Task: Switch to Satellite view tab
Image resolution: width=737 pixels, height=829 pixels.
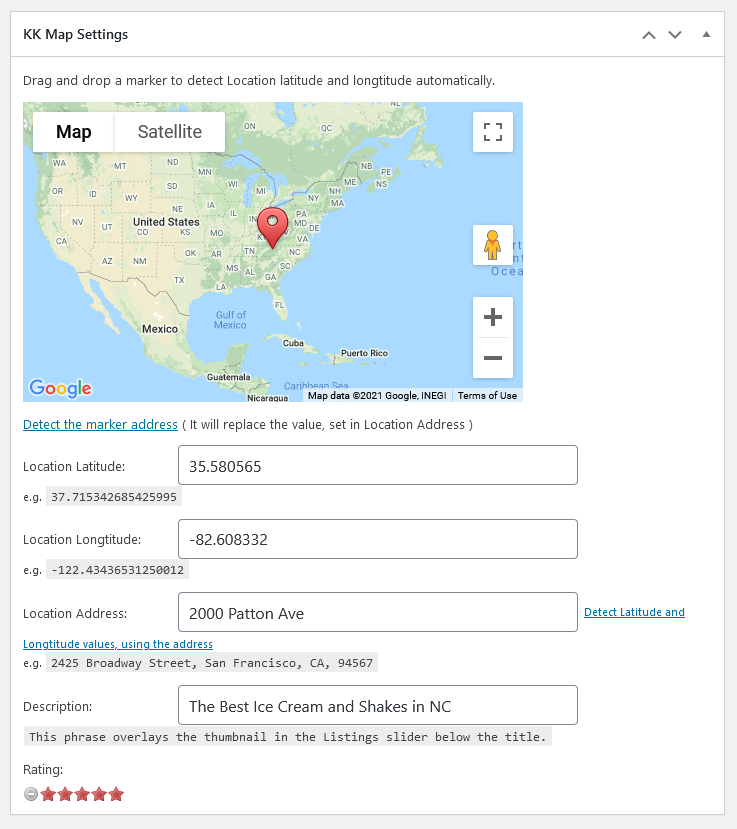Action: click(x=170, y=132)
